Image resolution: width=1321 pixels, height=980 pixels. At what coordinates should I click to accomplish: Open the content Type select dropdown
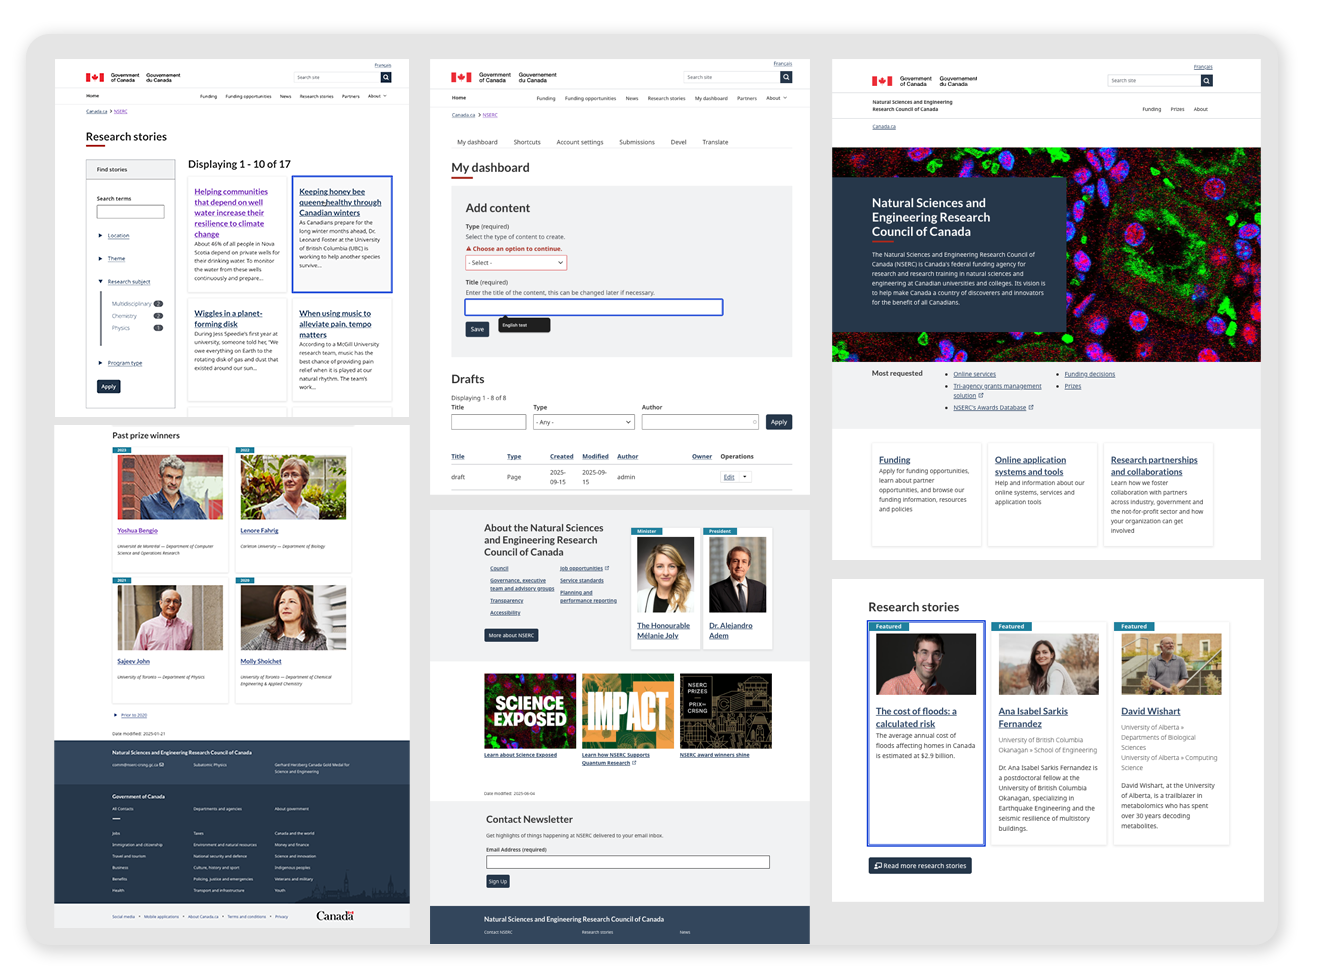click(x=516, y=263)
